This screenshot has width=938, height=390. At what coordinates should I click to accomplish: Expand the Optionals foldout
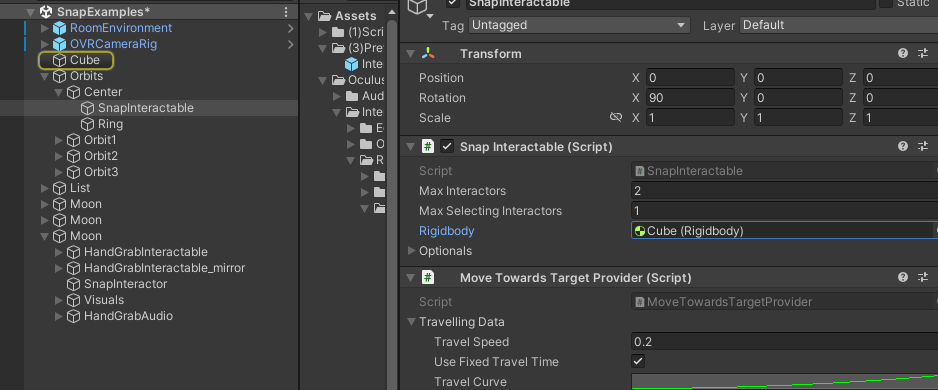point(412,251)
